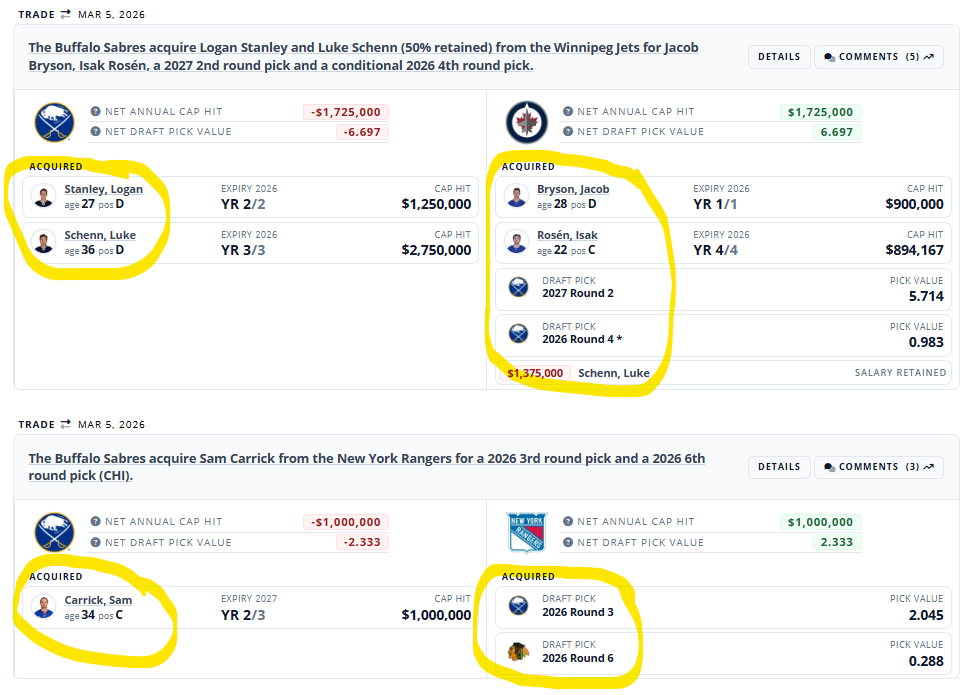Open Details for the Sam Carrick trade

click(778, 467)
